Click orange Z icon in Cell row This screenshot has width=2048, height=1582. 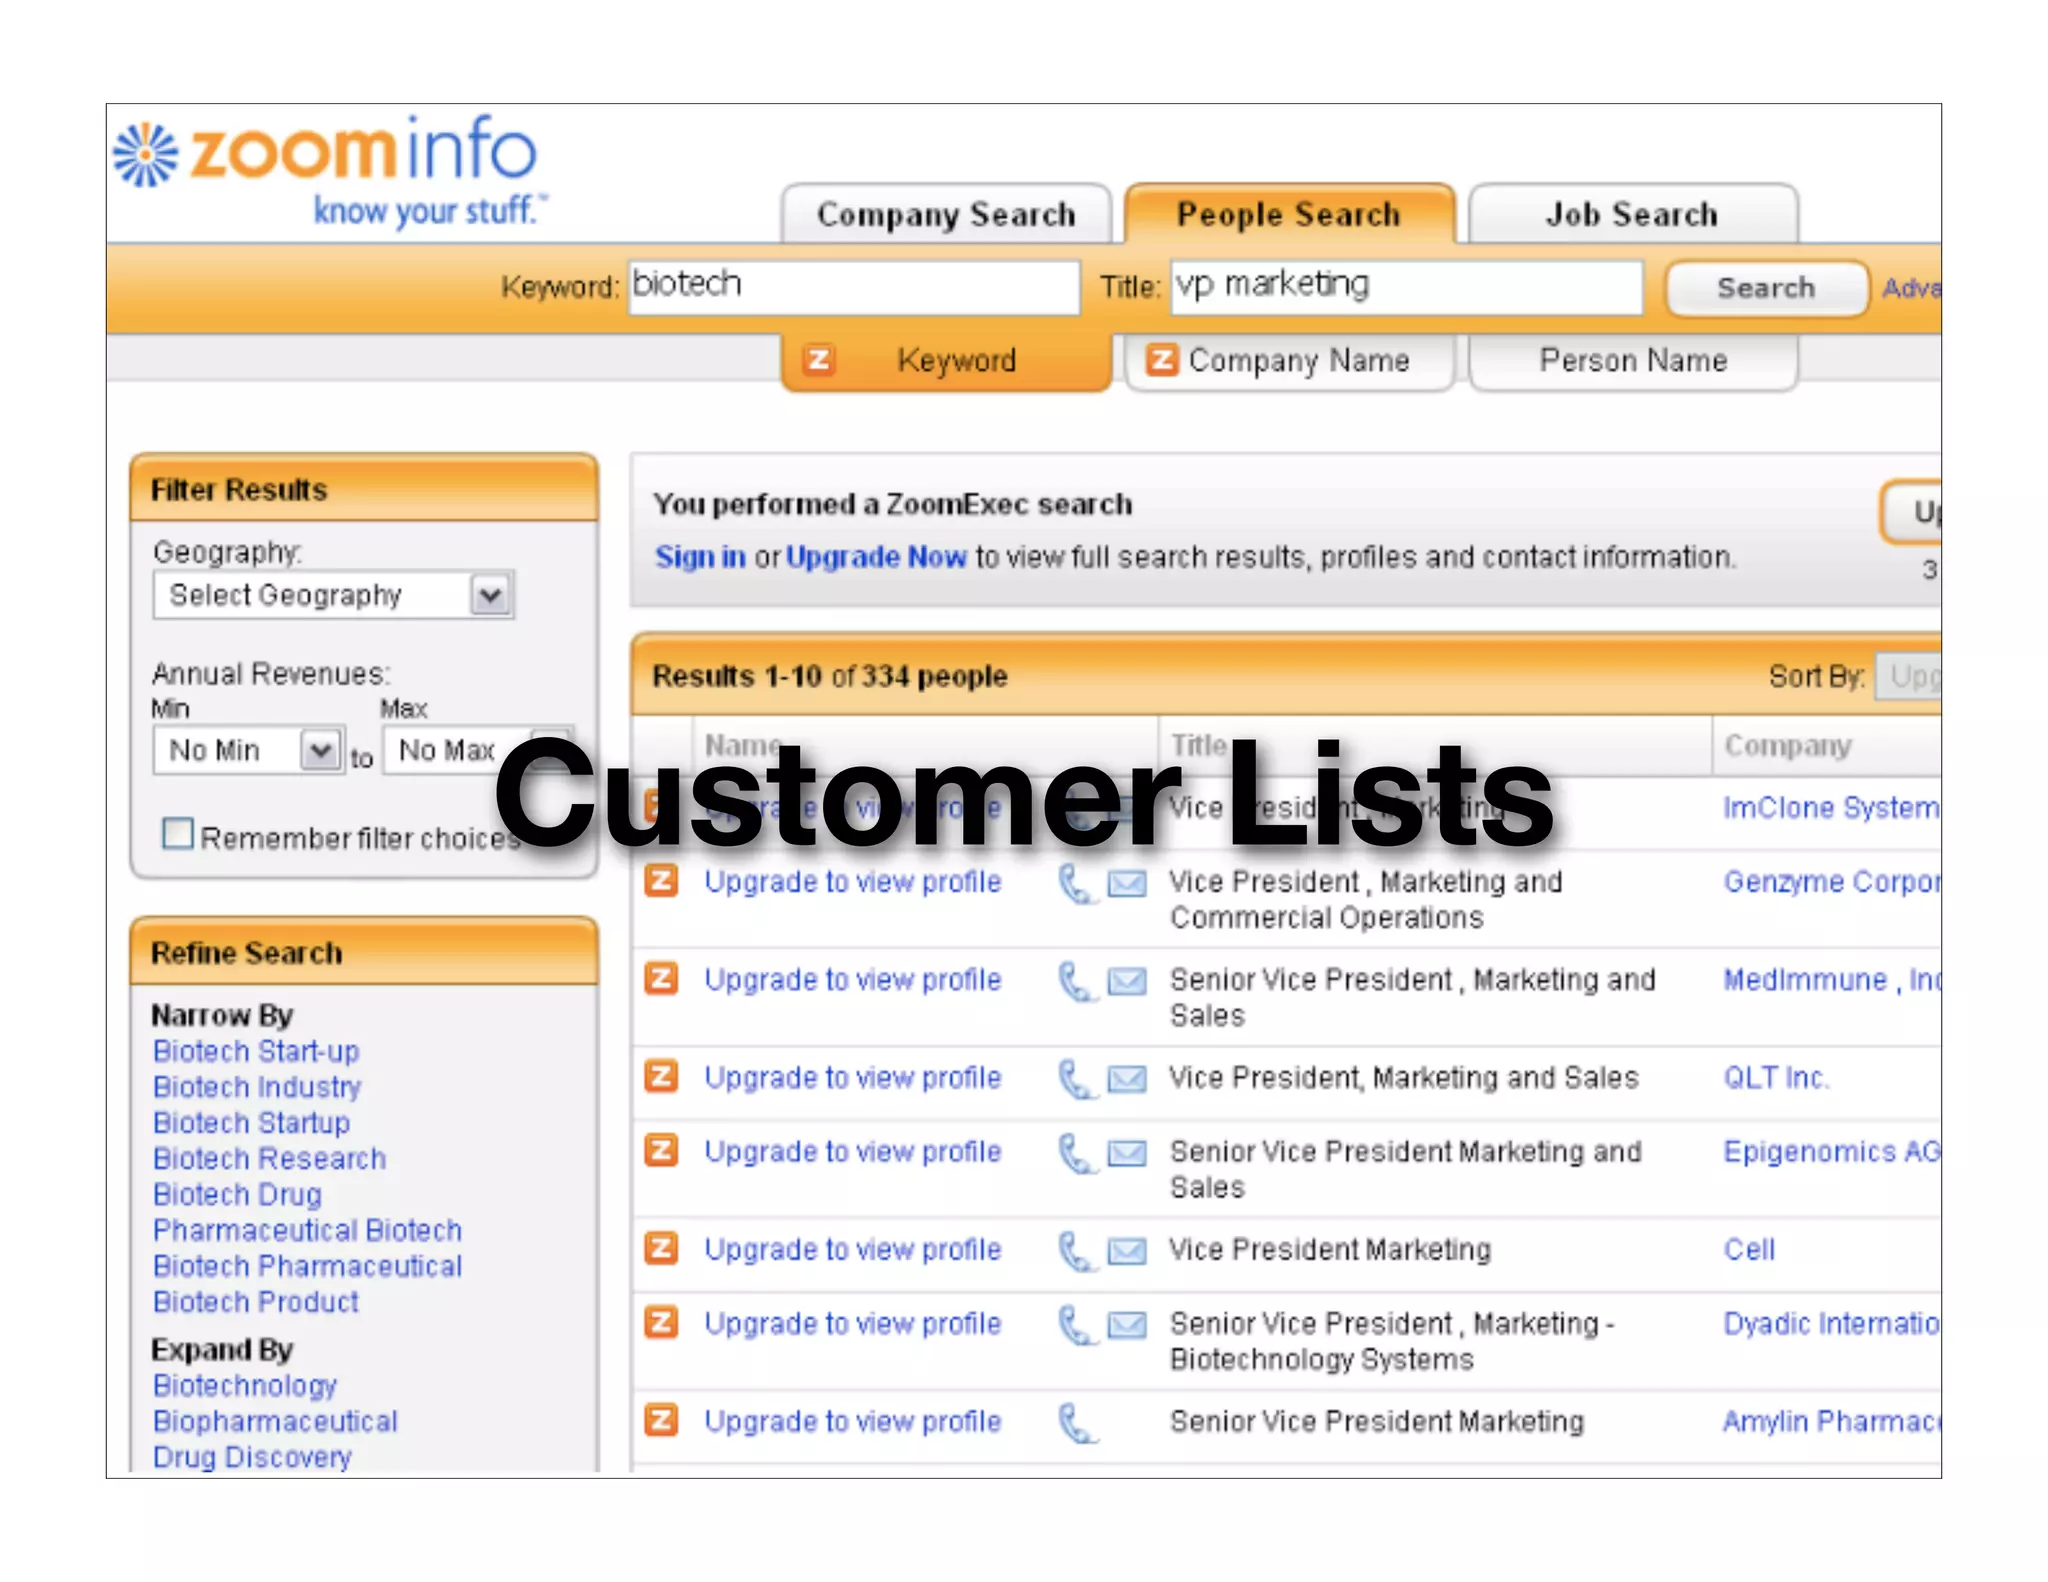click(x=661, y=1249)
